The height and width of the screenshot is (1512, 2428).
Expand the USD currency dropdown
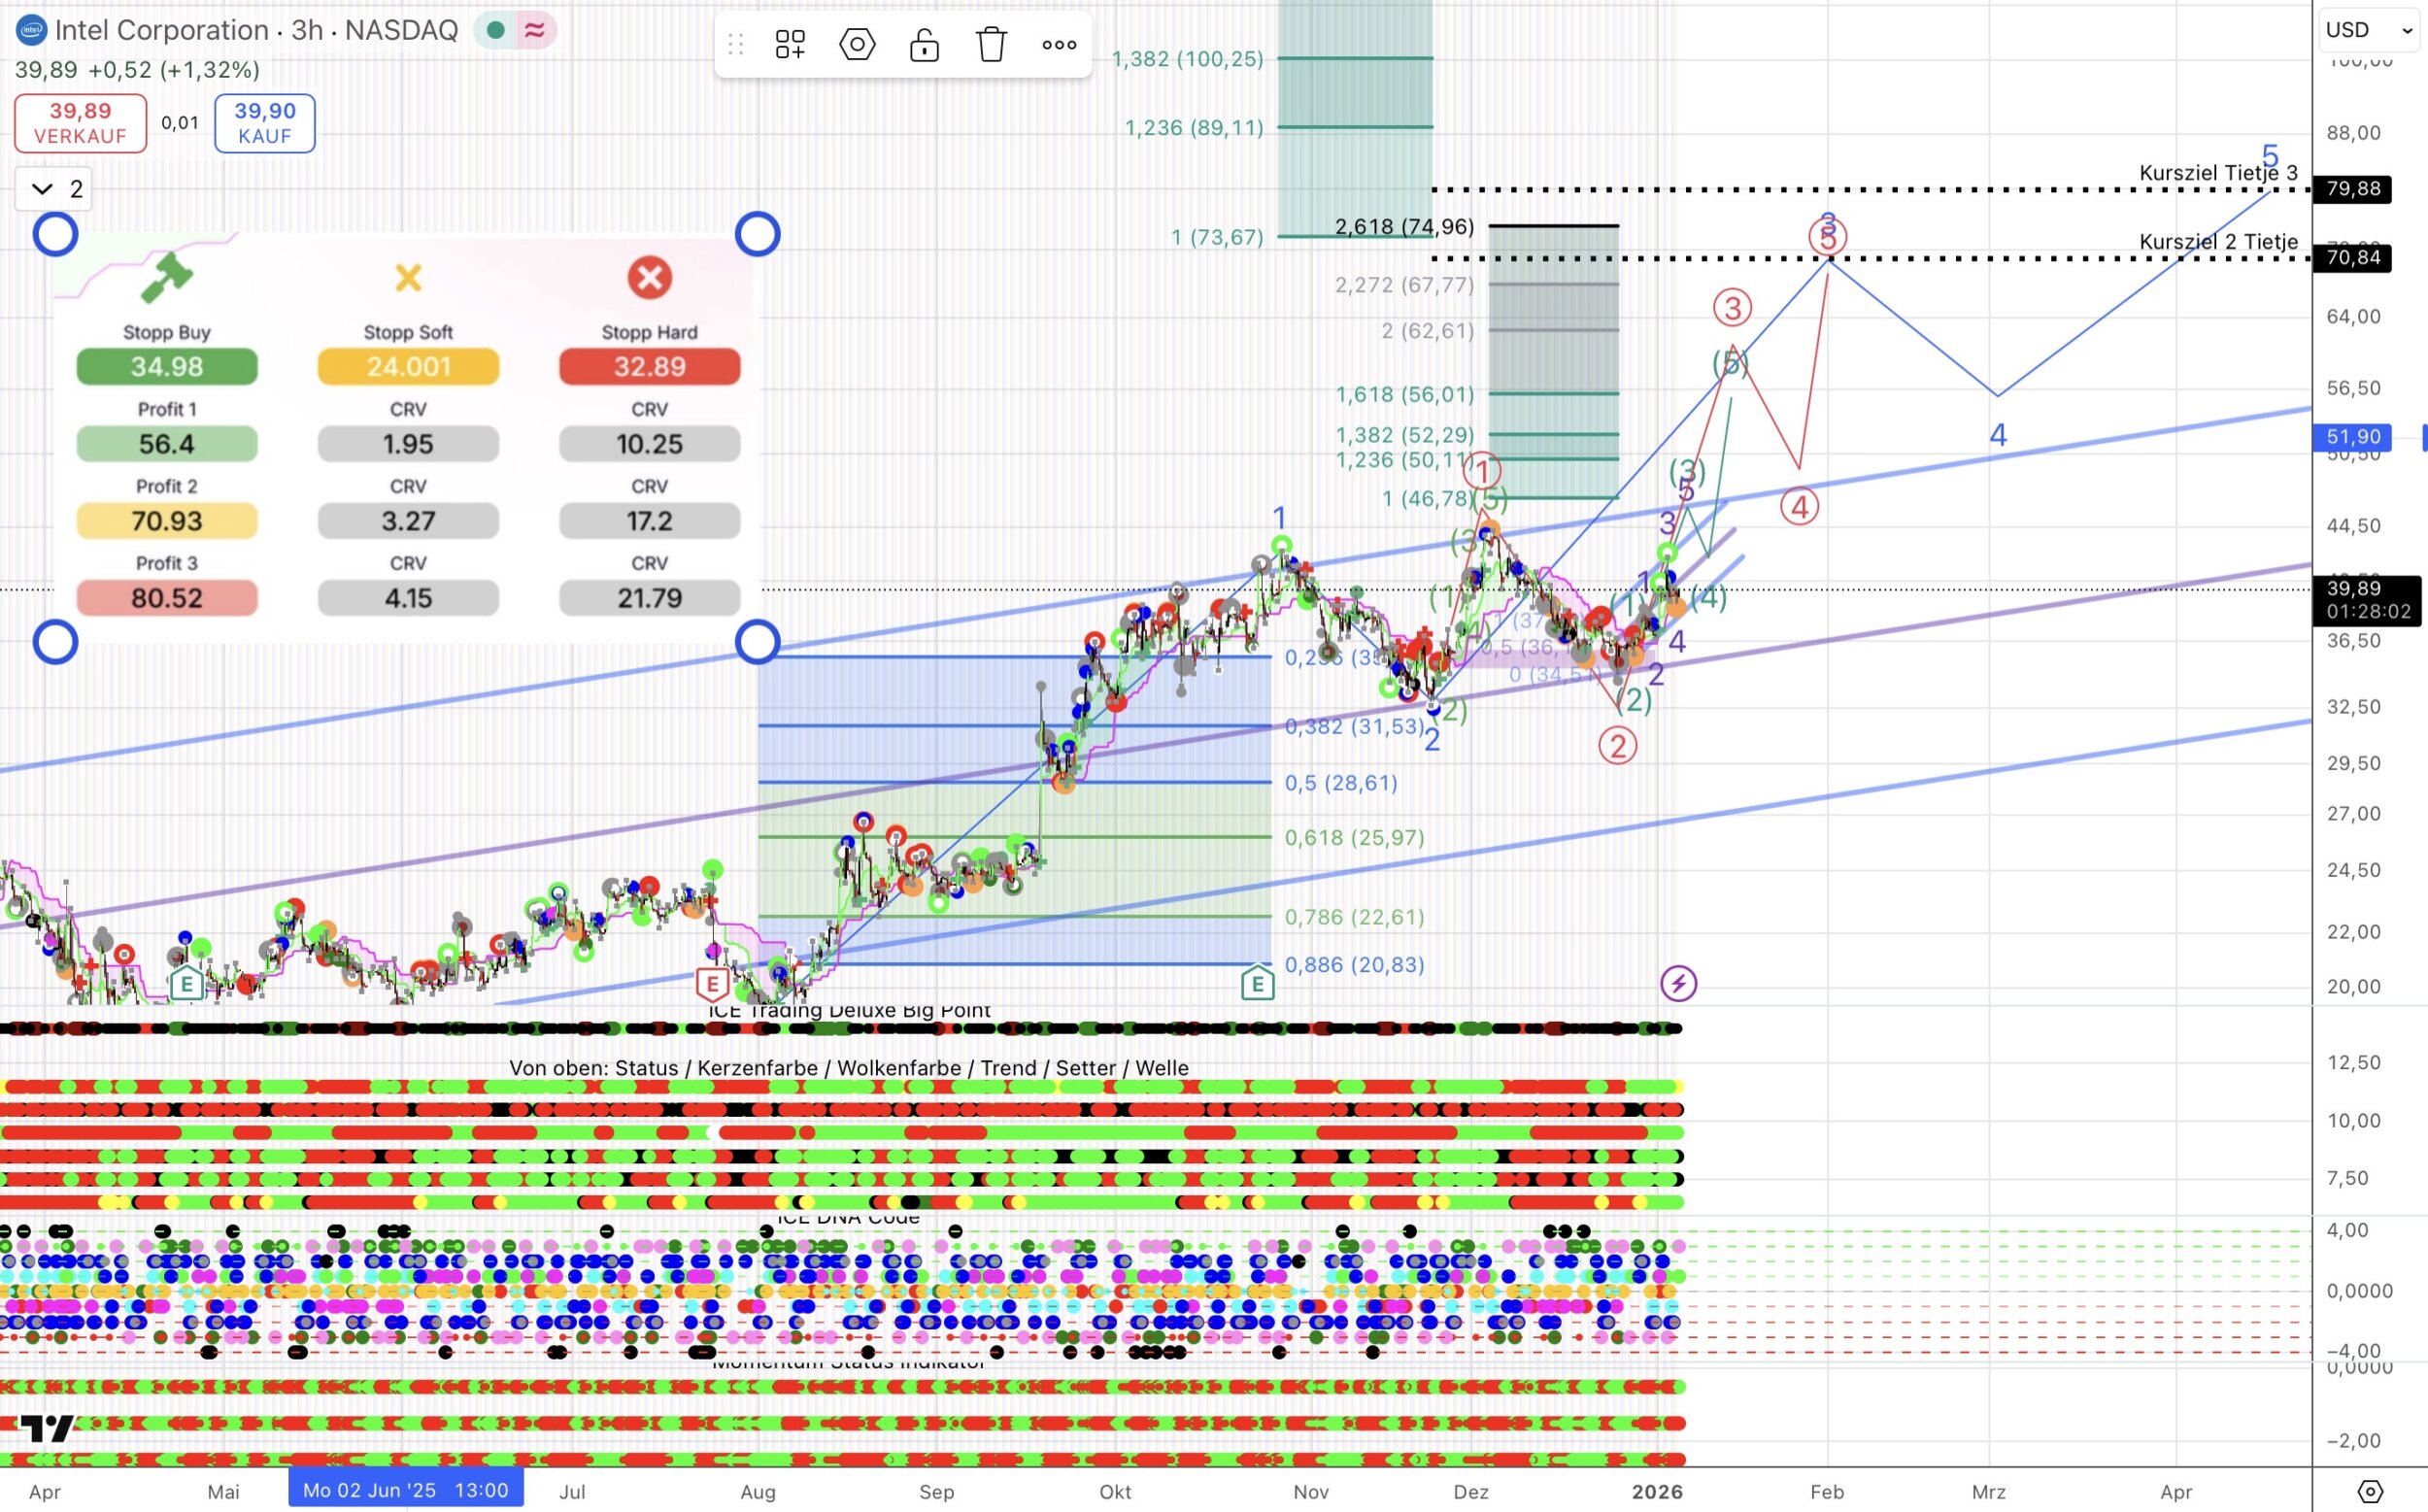pyautogui.click(x=2368, y=30)
